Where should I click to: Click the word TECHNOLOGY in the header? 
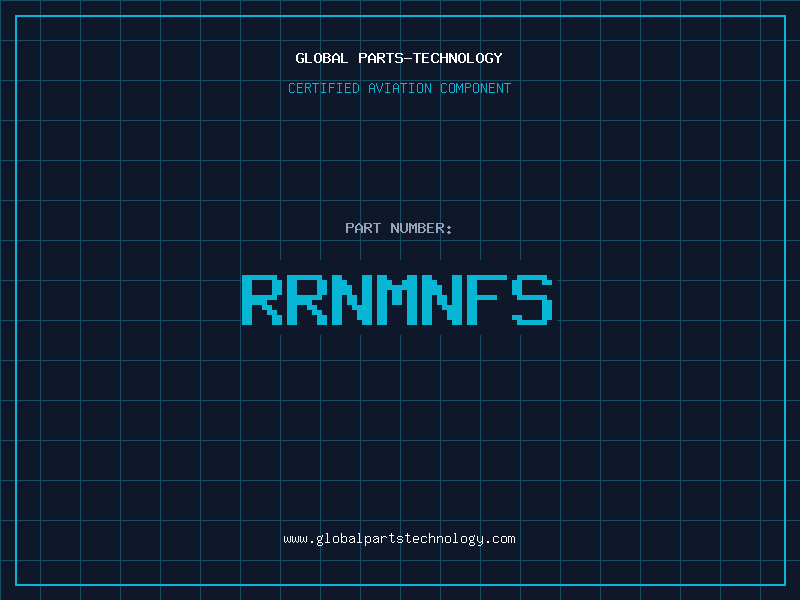[459, 58]
